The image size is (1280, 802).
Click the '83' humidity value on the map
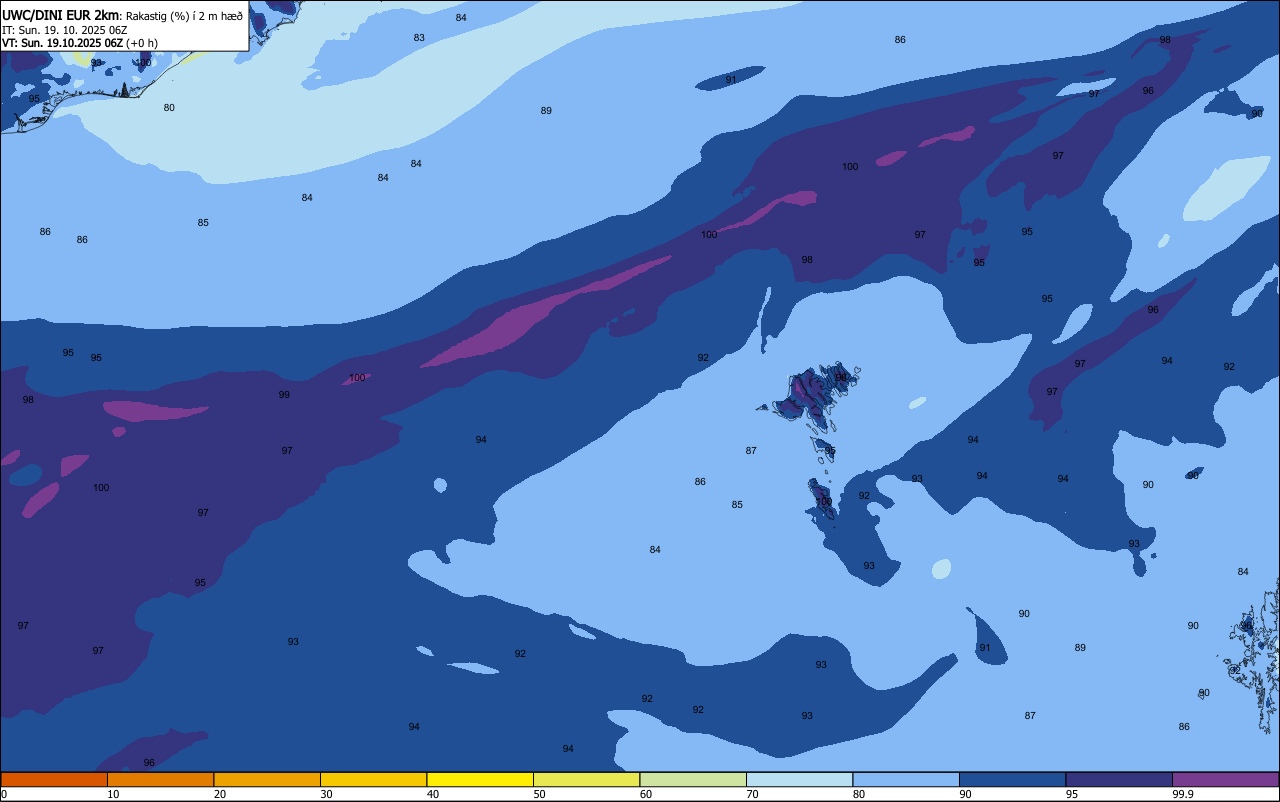pos(419,38)
